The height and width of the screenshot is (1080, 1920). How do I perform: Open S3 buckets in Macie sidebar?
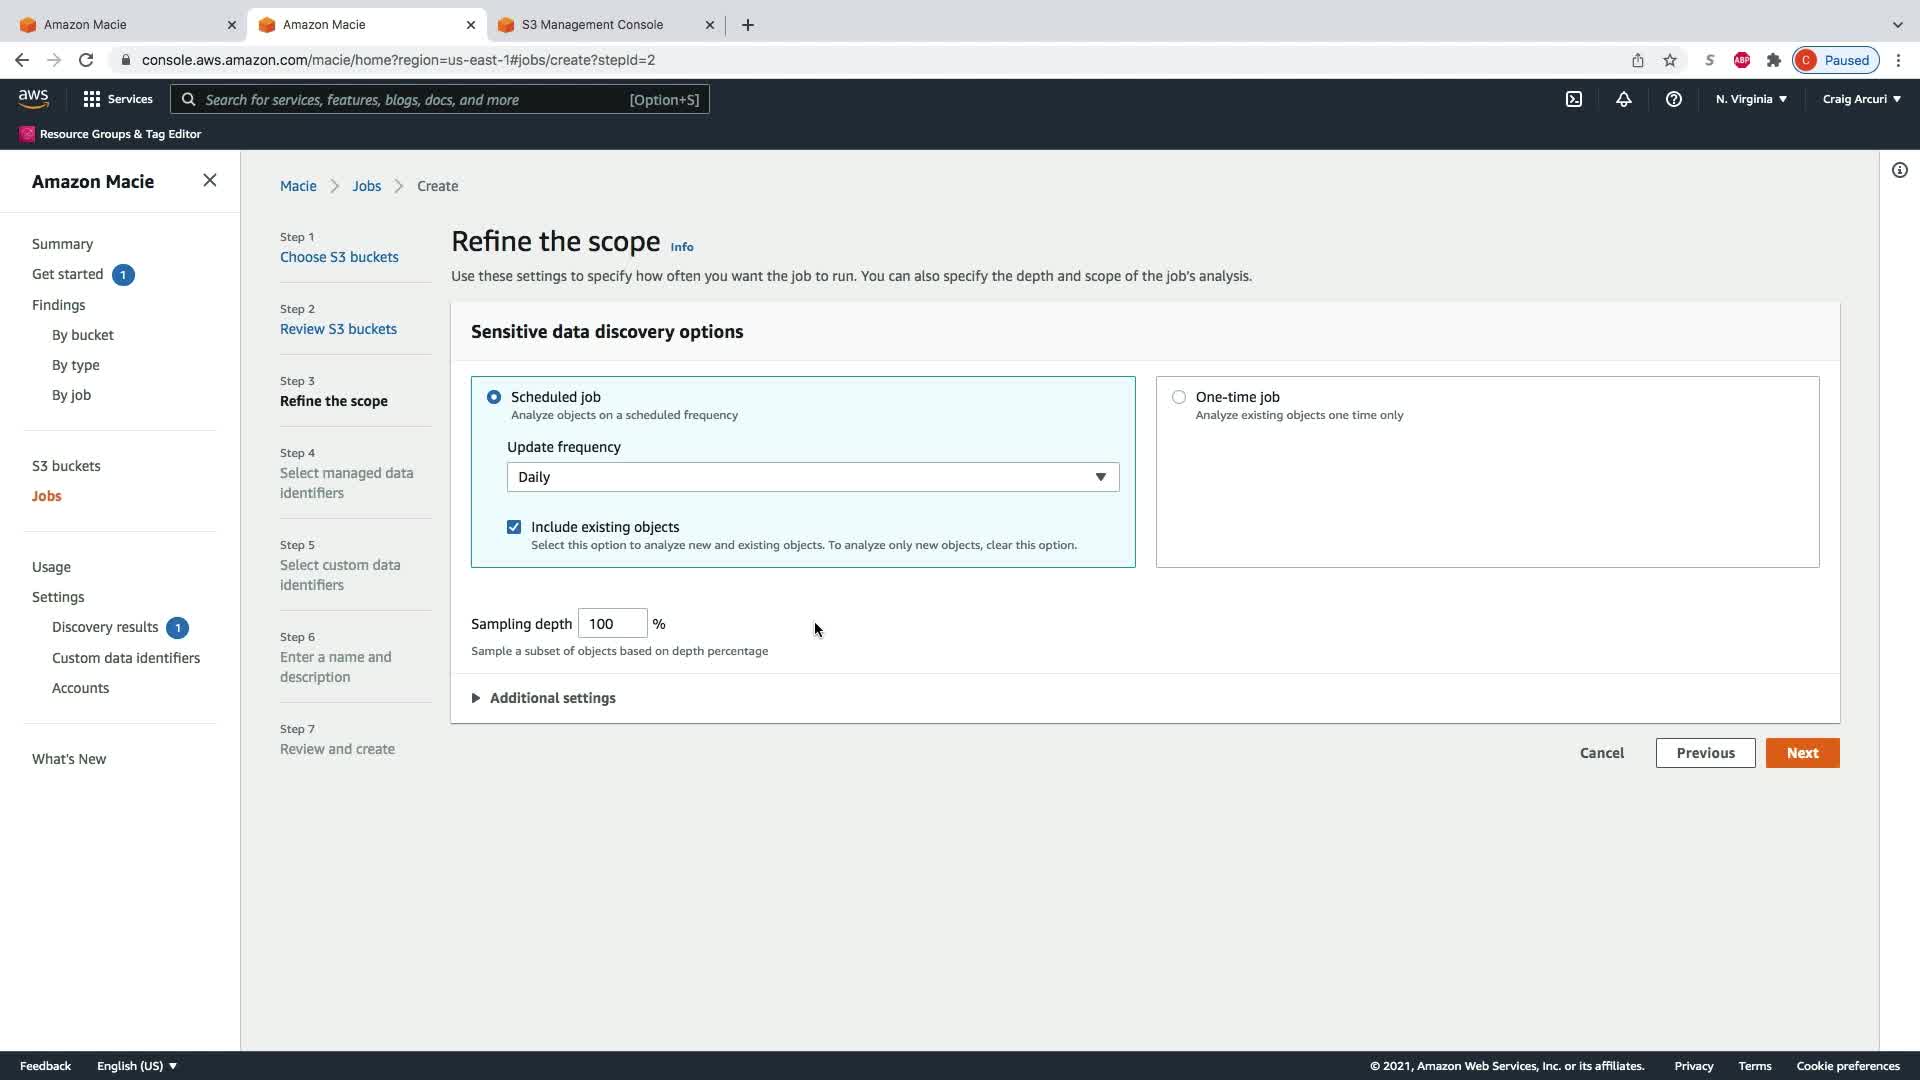pyautogui.click(x=66, y=466)
